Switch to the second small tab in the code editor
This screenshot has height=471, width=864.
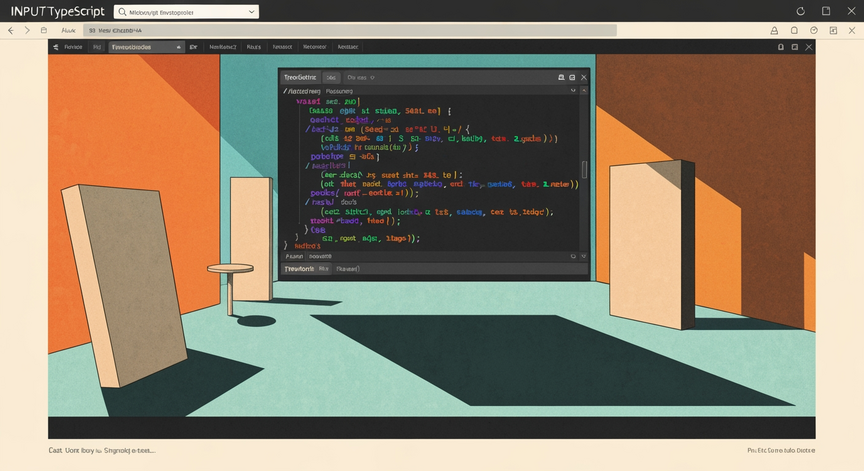coord(331,78)
